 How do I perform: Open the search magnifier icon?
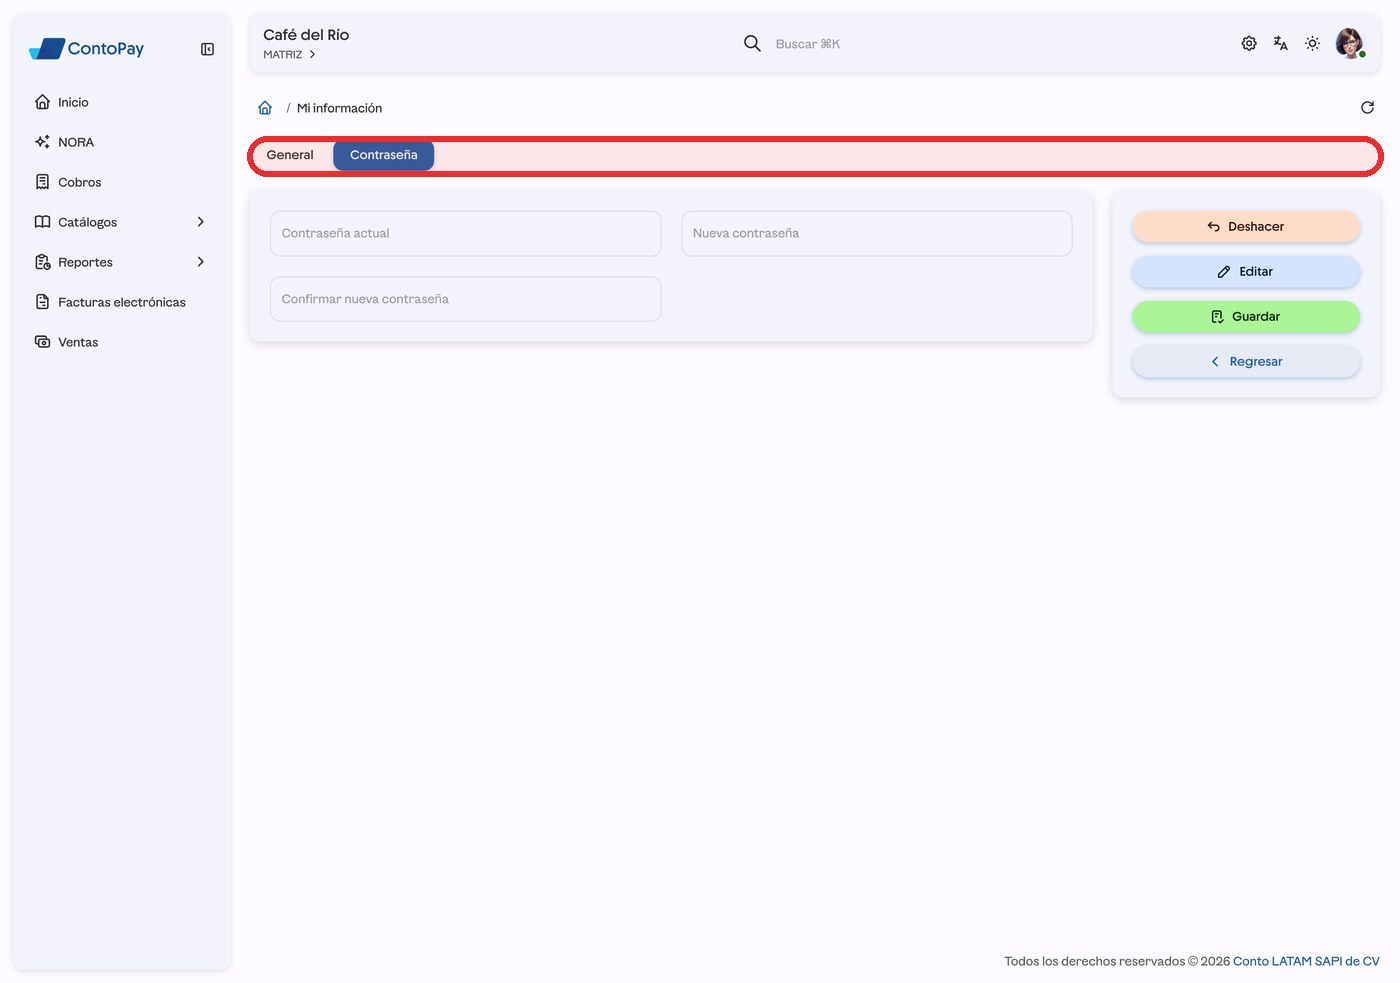(x=752, y=43)
